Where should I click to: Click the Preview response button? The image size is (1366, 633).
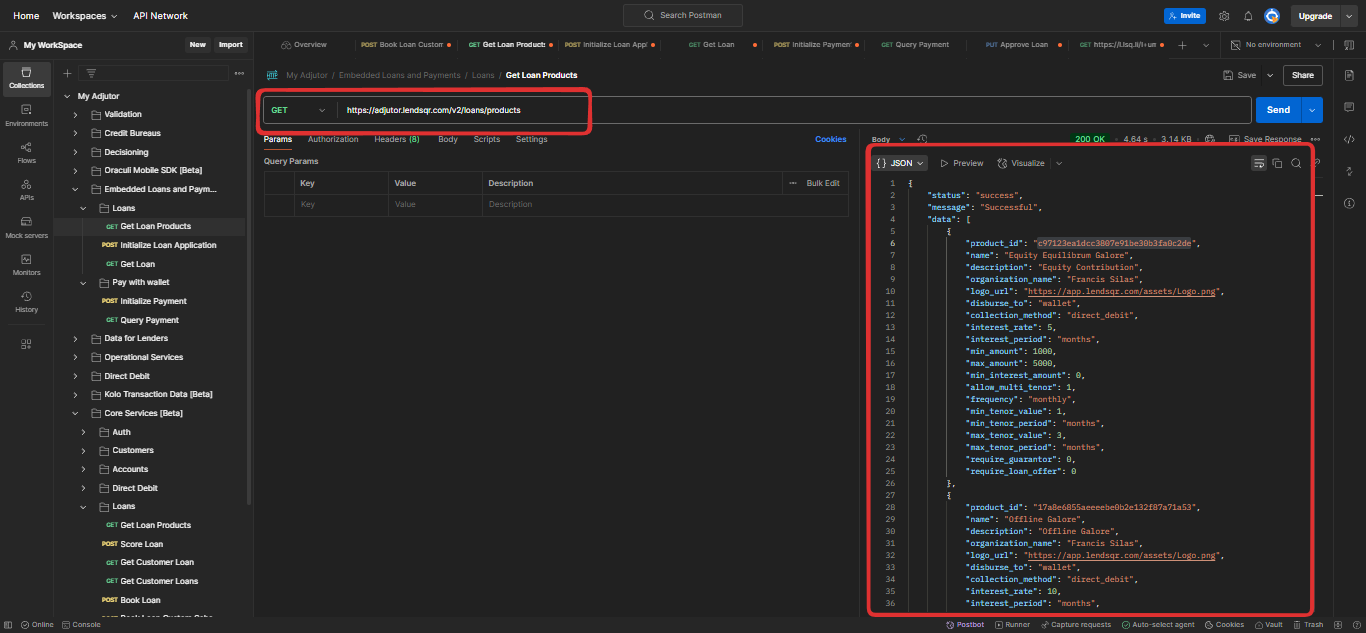pyautogui.click(x=962, y=163)
